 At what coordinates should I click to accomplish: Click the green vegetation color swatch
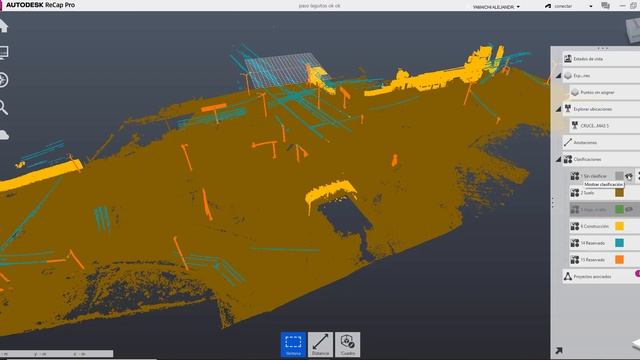pos(619,209)
